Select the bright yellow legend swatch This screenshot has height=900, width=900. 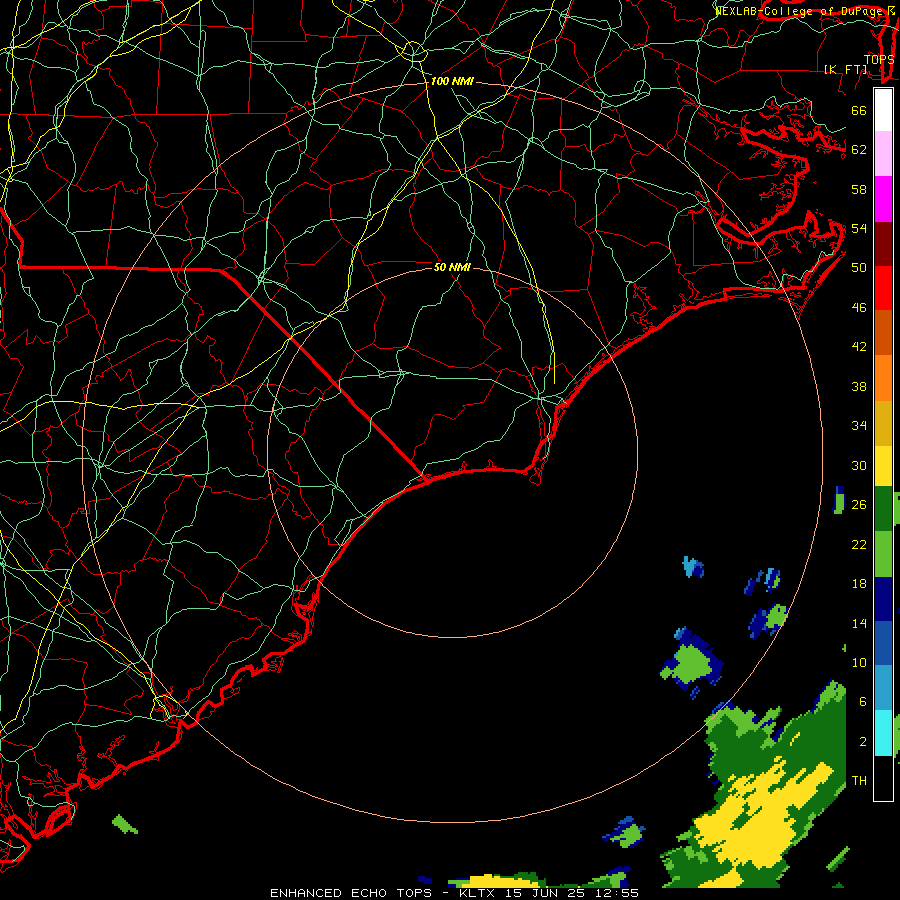[883, 466]
